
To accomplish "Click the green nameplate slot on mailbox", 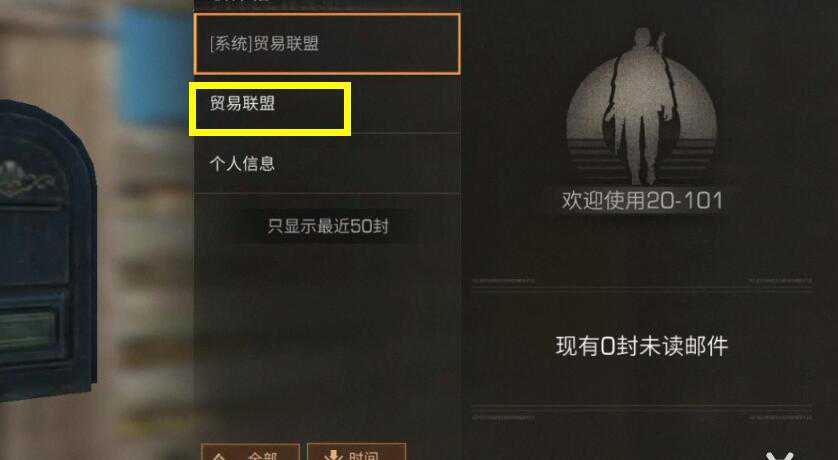I will (28, 331).
